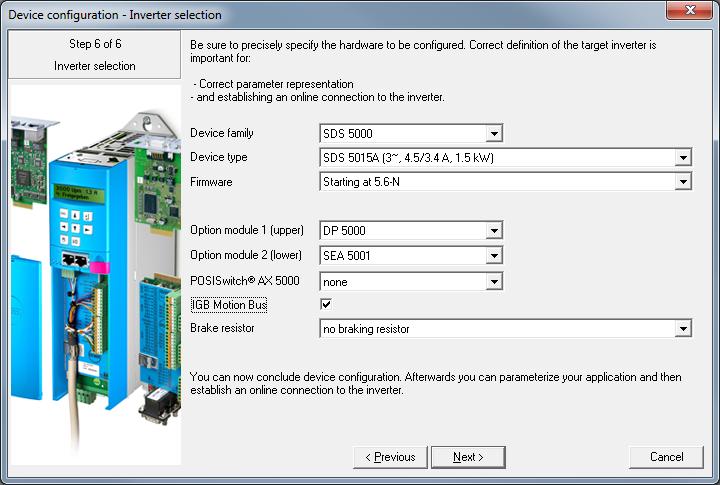Image resolution: width=720 pixels, height=485 pixels.
Task: Click the 'Step 6 of 6' heading
Action: point(95,44)
